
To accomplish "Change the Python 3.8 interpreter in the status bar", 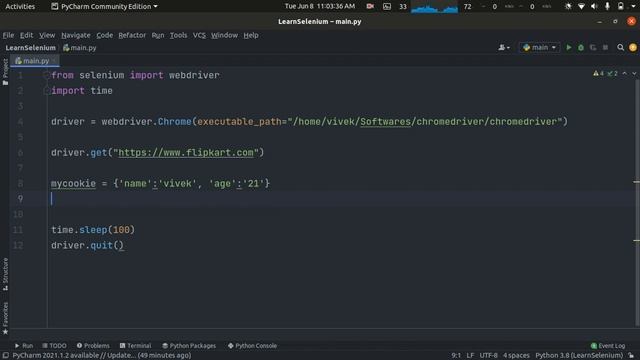I will coord(579,356).
